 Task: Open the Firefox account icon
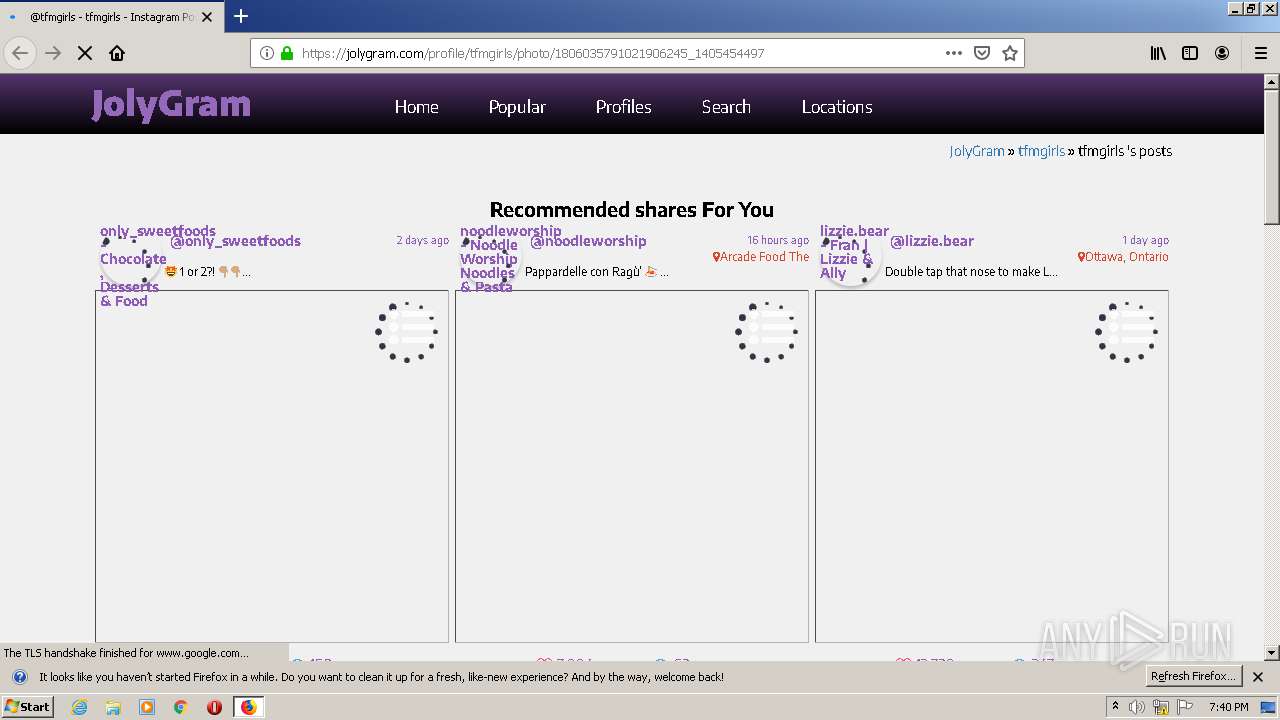tap(1222, 53)
